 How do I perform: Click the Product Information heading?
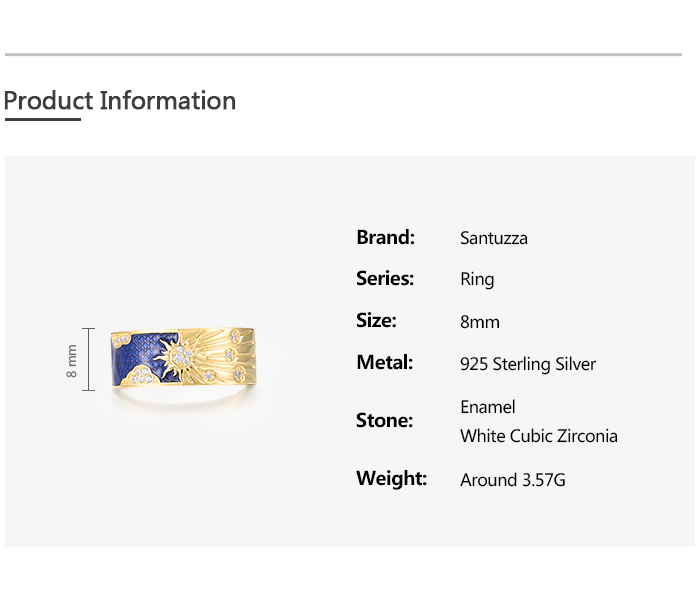(120, 101)
